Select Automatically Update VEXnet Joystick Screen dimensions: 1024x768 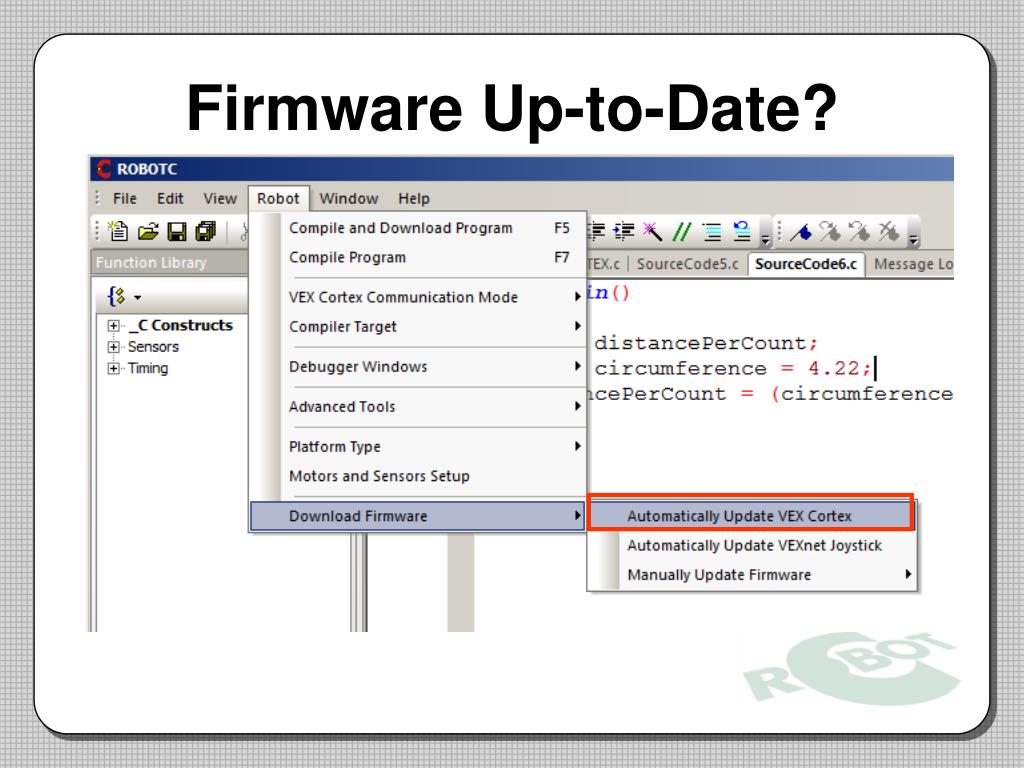pos(752,545)
